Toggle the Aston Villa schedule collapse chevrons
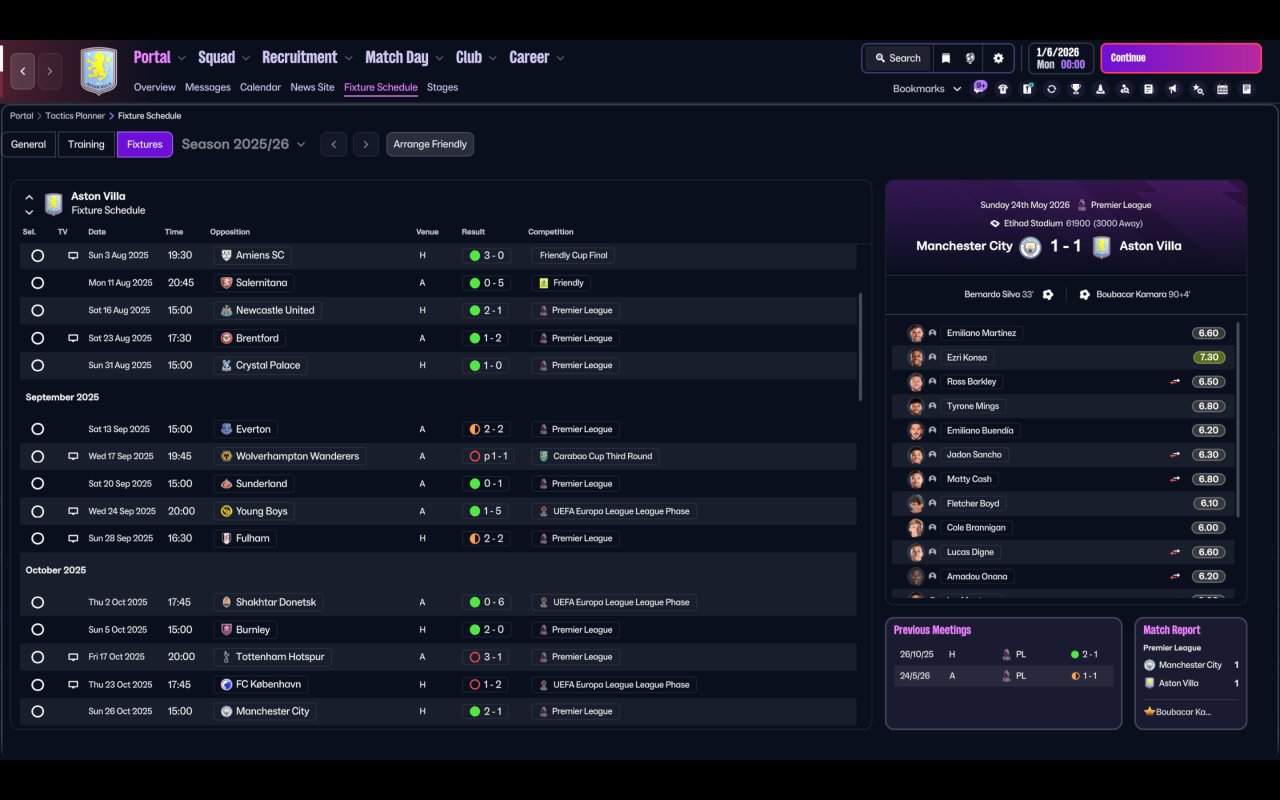This screenshot has width=1280, height=800. 29,204
